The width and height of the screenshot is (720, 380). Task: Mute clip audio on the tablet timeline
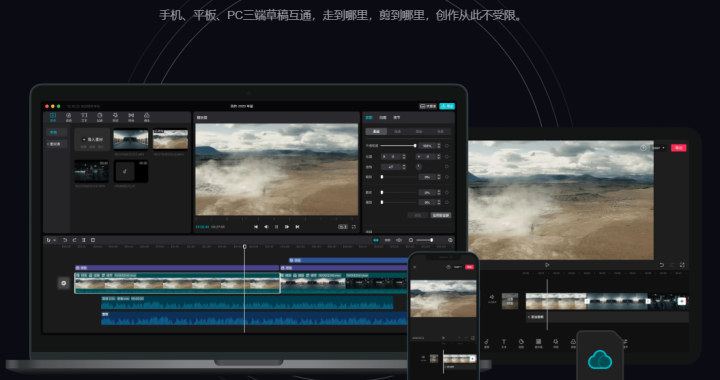[x=492, y=299]
